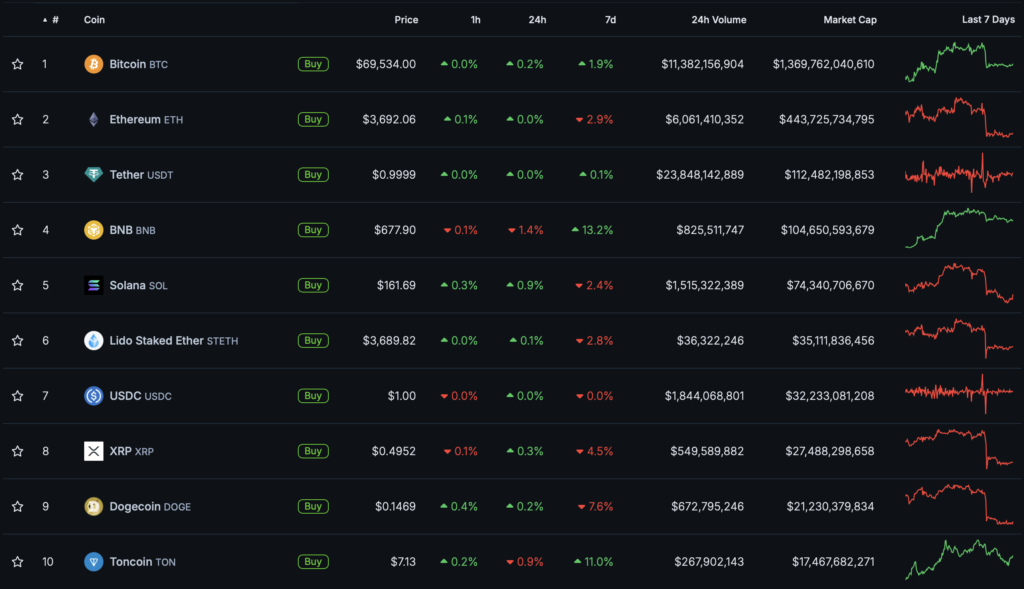The width and height of the screenshot is (1024, 589).
Task: Sort by 24h Volume column header
Action: coord(717,20)
